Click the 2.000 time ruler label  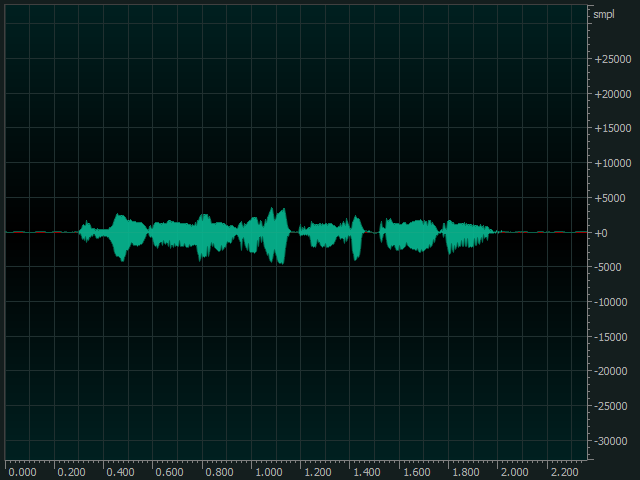point(515,473)
